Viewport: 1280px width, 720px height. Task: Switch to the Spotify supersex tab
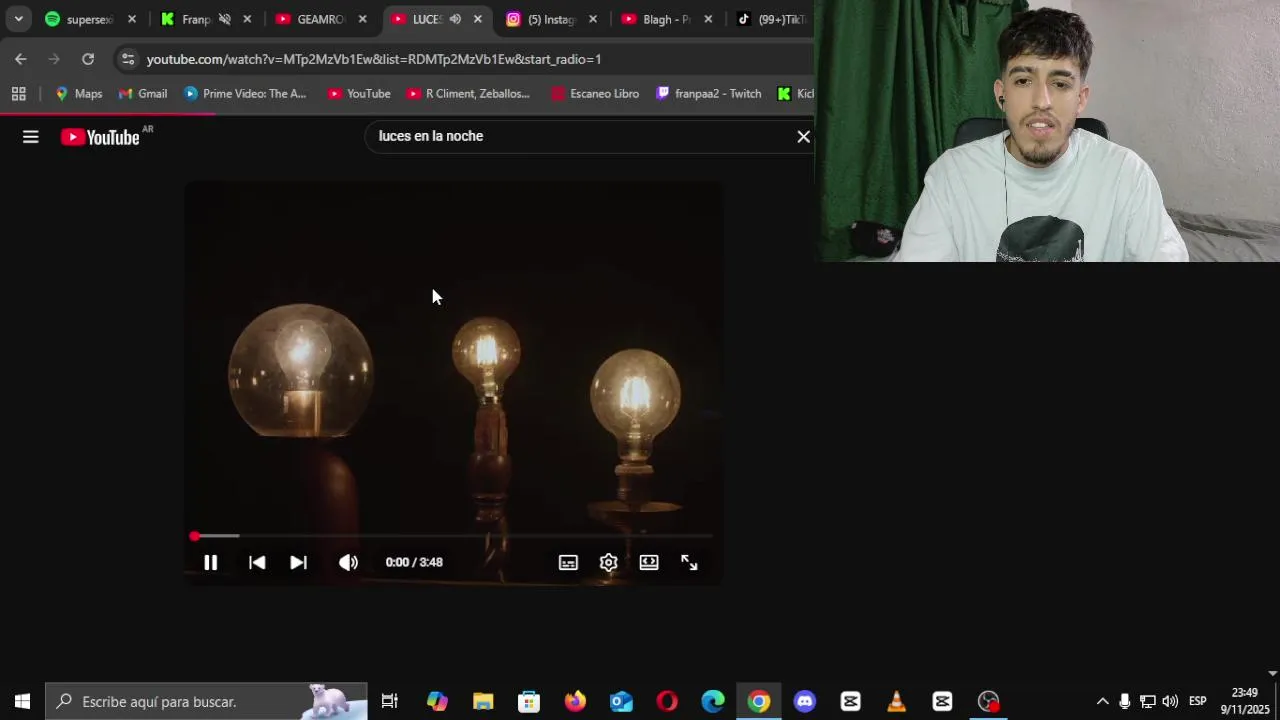pyautogui.click(x=90, y=19)
